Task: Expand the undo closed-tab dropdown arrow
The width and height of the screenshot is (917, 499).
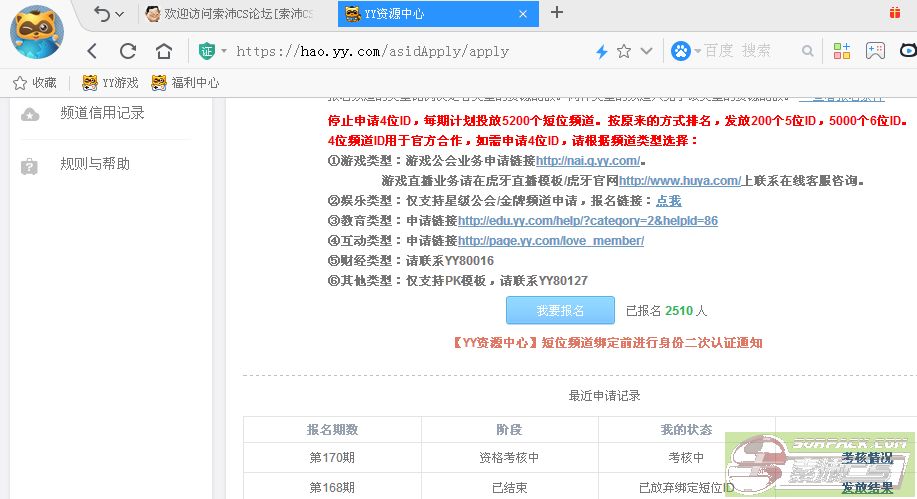Action: pos(120,14)
